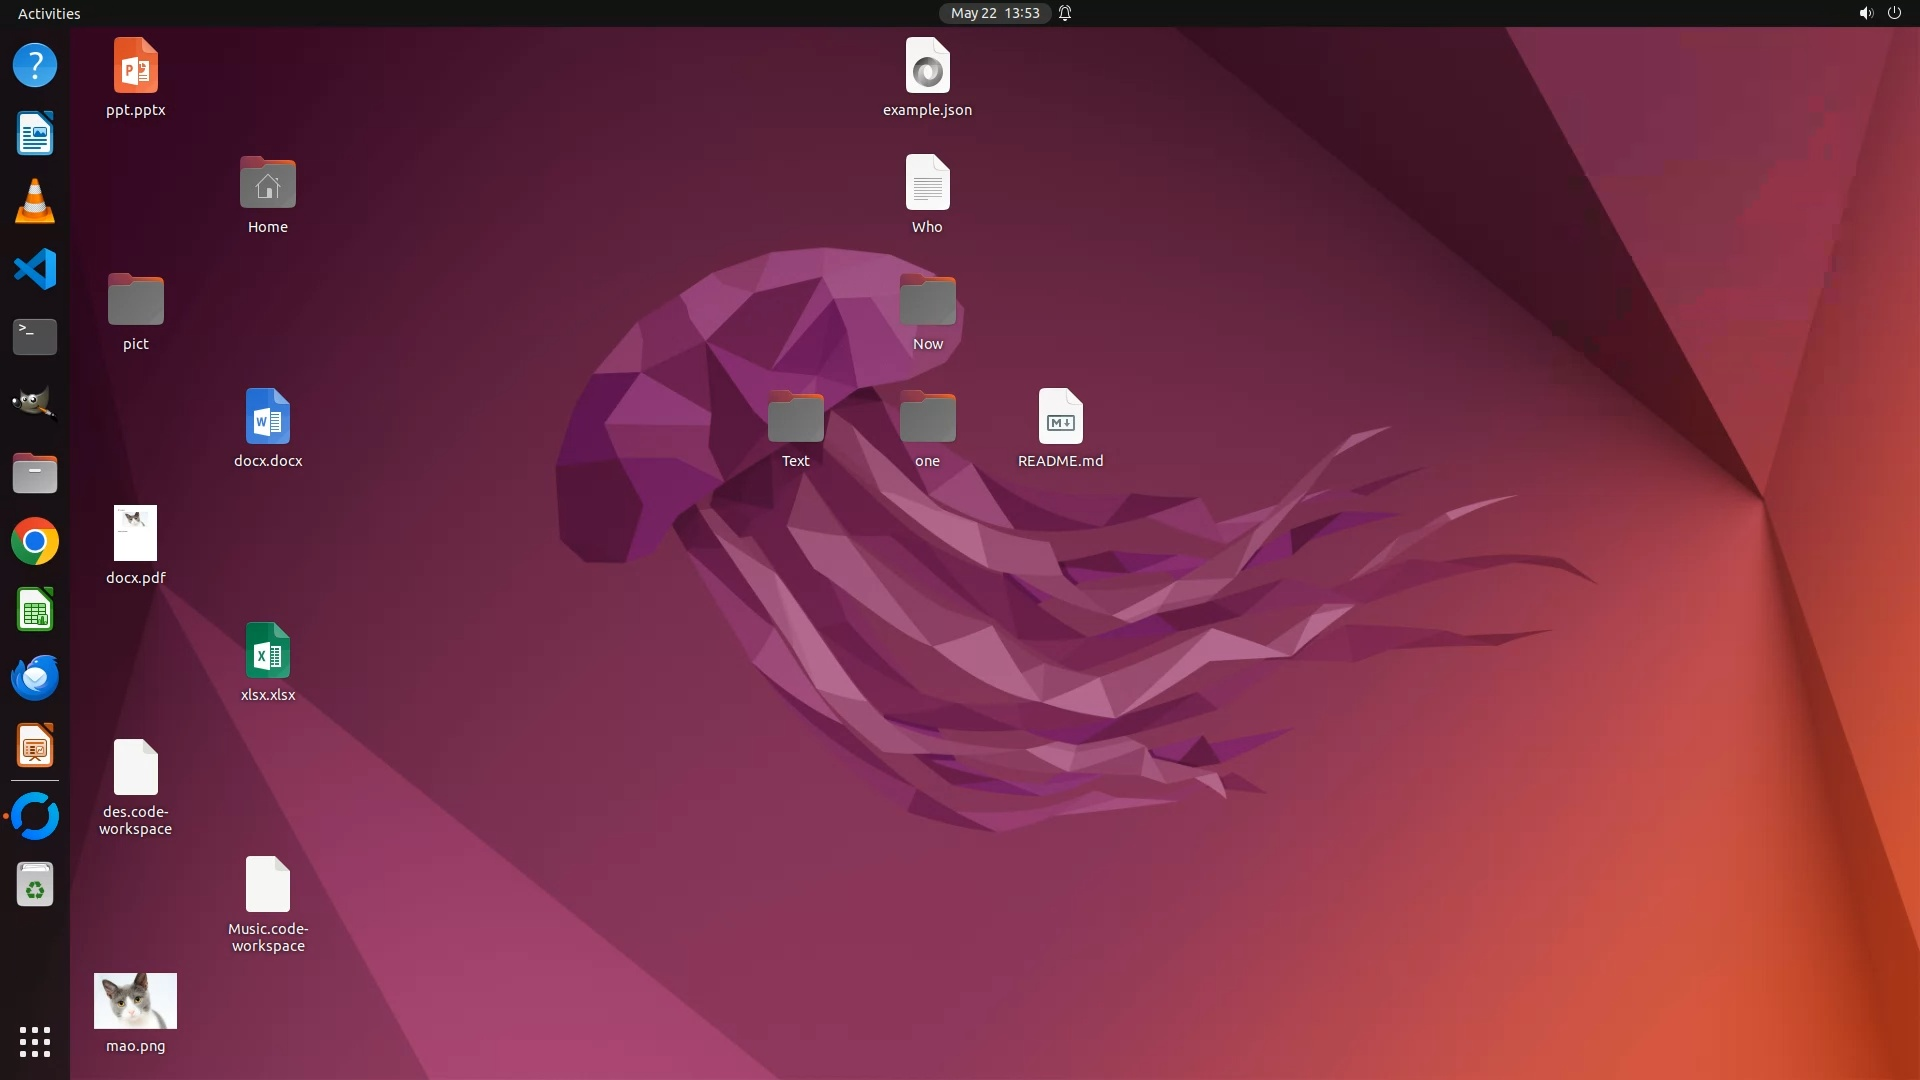Screen dimensions: 1920x1080
Task: Open VLC media player from dock
Action: coord(35,201)
